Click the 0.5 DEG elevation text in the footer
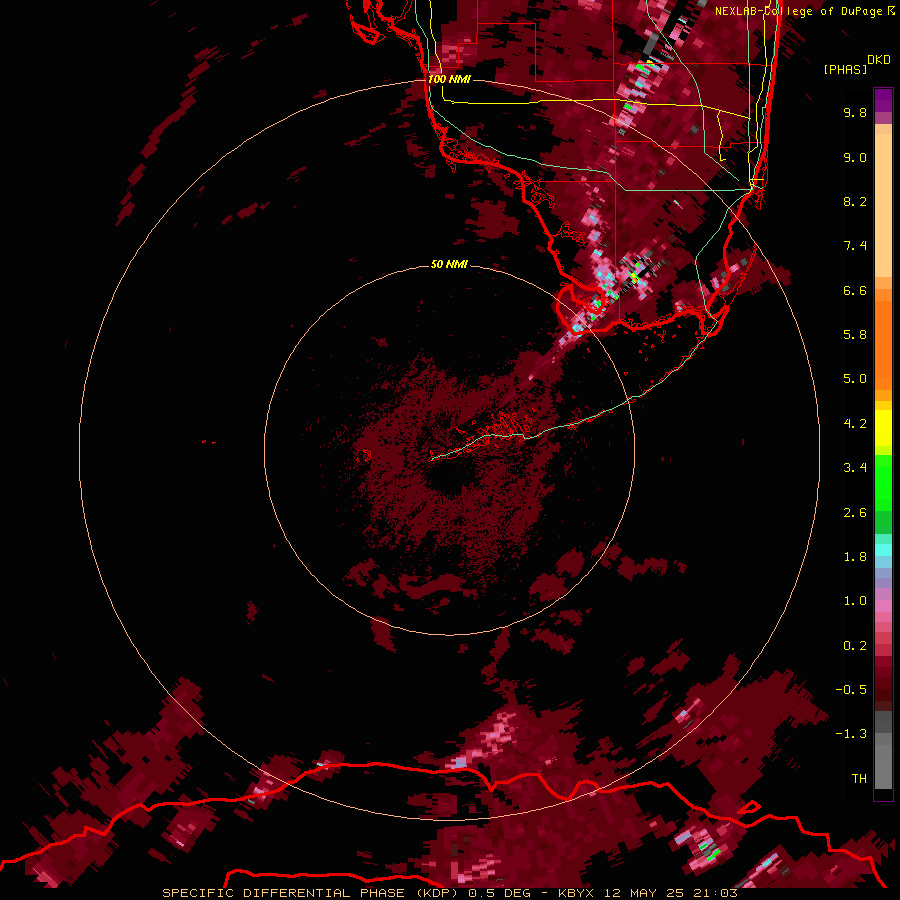Image resolution: width=900 pixels, height=900 pixels. 499,893
